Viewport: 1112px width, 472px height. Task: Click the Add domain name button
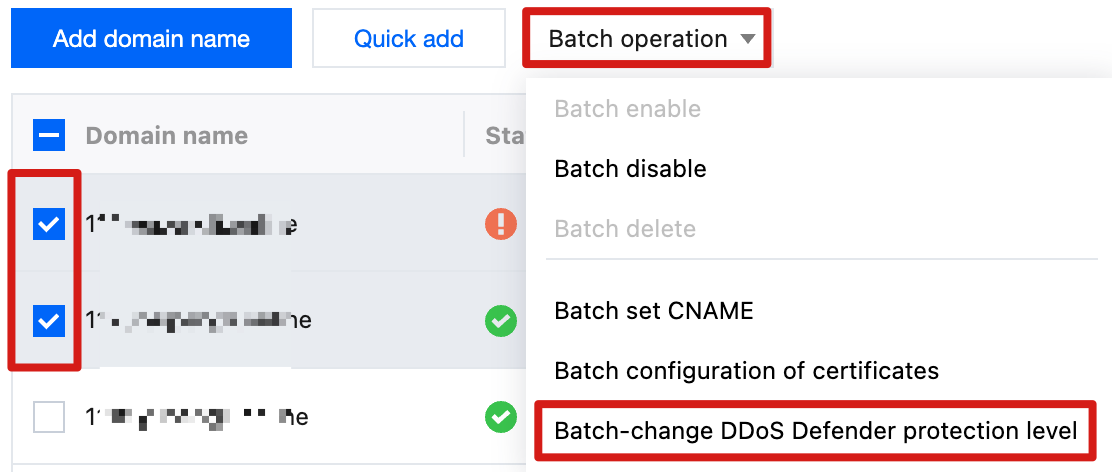pyautogui.click(x=151, y=39)
